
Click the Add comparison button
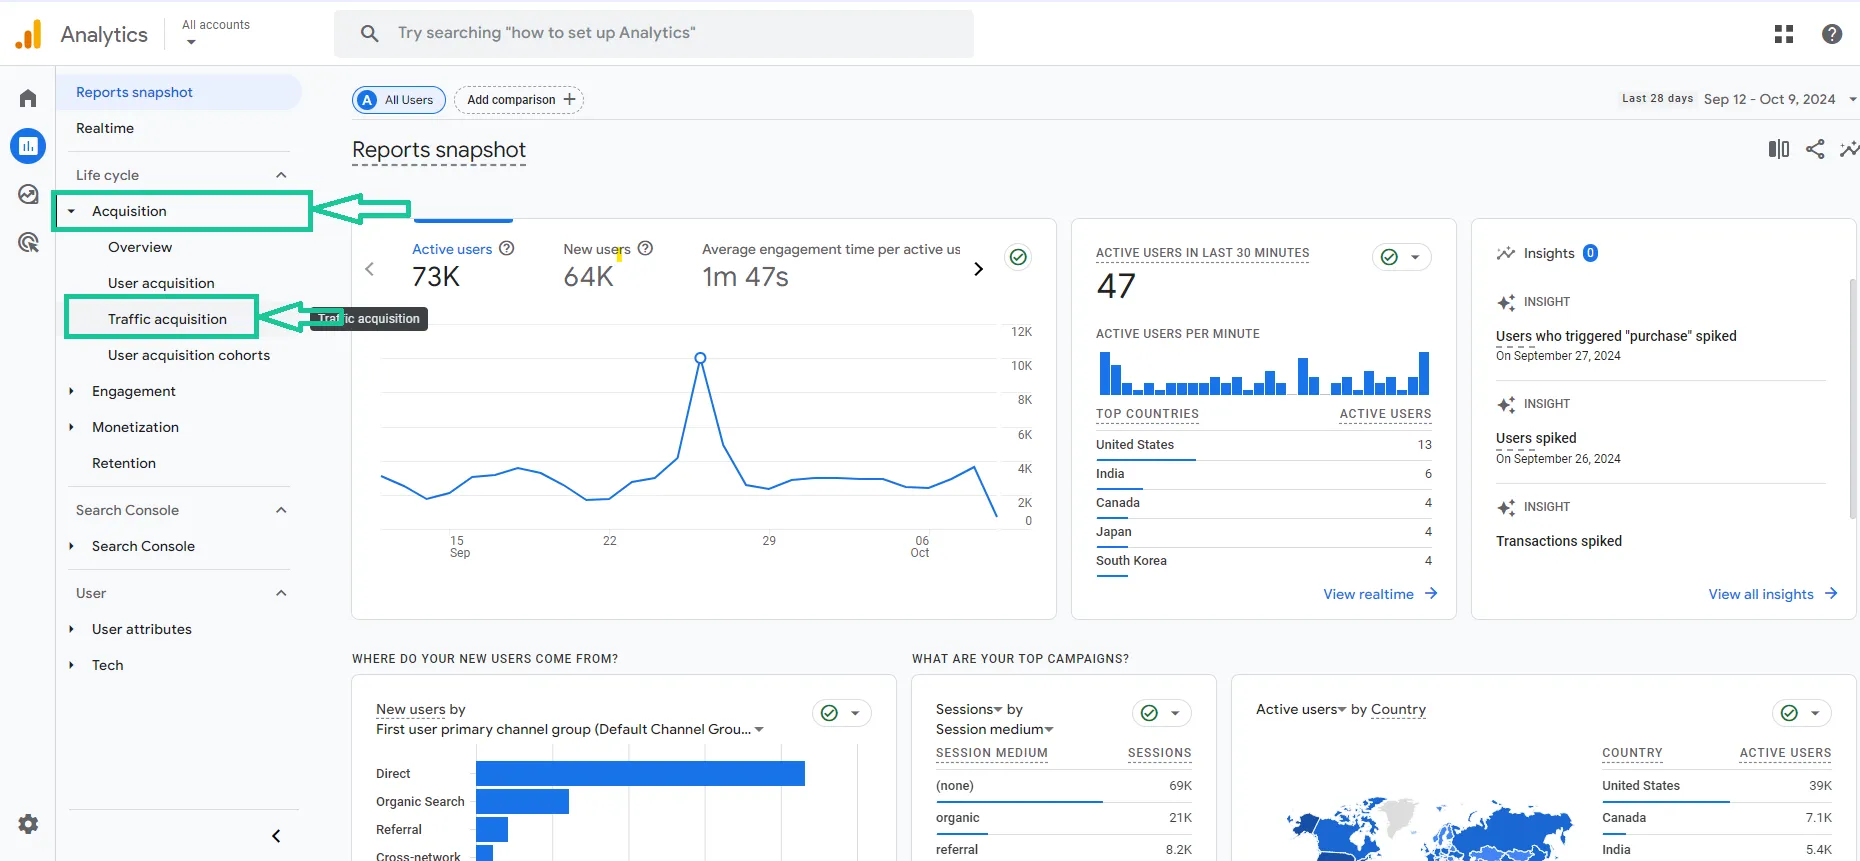(x=519, y=100)
